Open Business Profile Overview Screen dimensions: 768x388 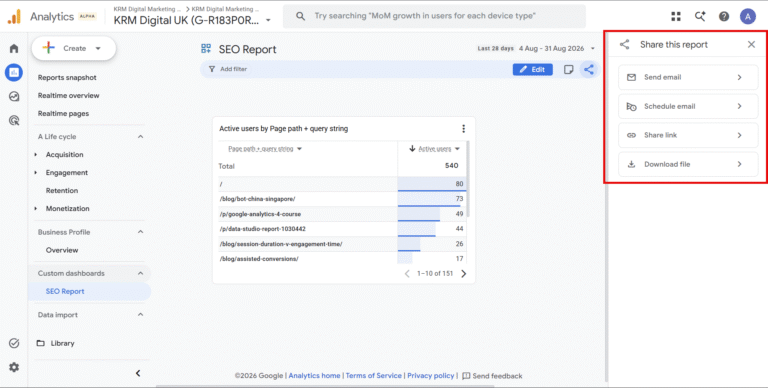coord(62,250)
